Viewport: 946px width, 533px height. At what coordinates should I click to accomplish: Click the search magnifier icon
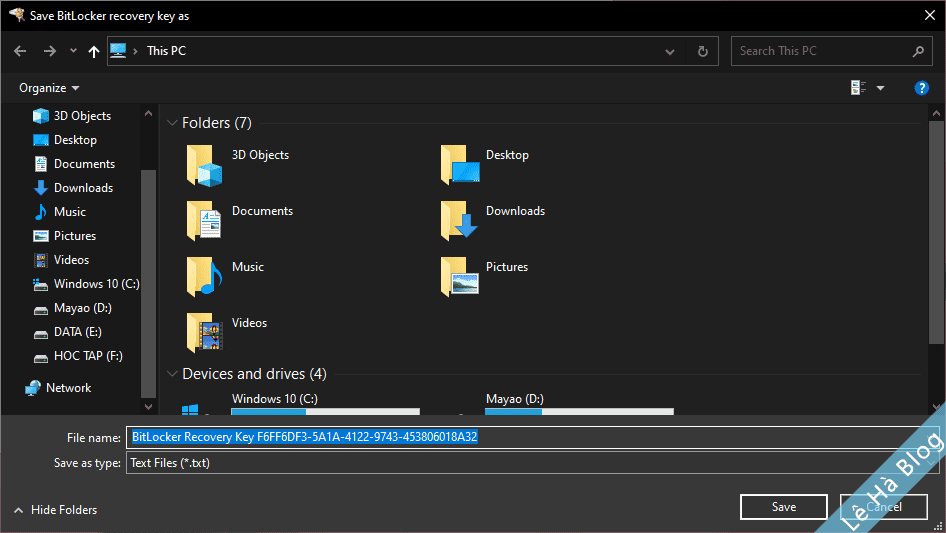(x=918, y=51)
